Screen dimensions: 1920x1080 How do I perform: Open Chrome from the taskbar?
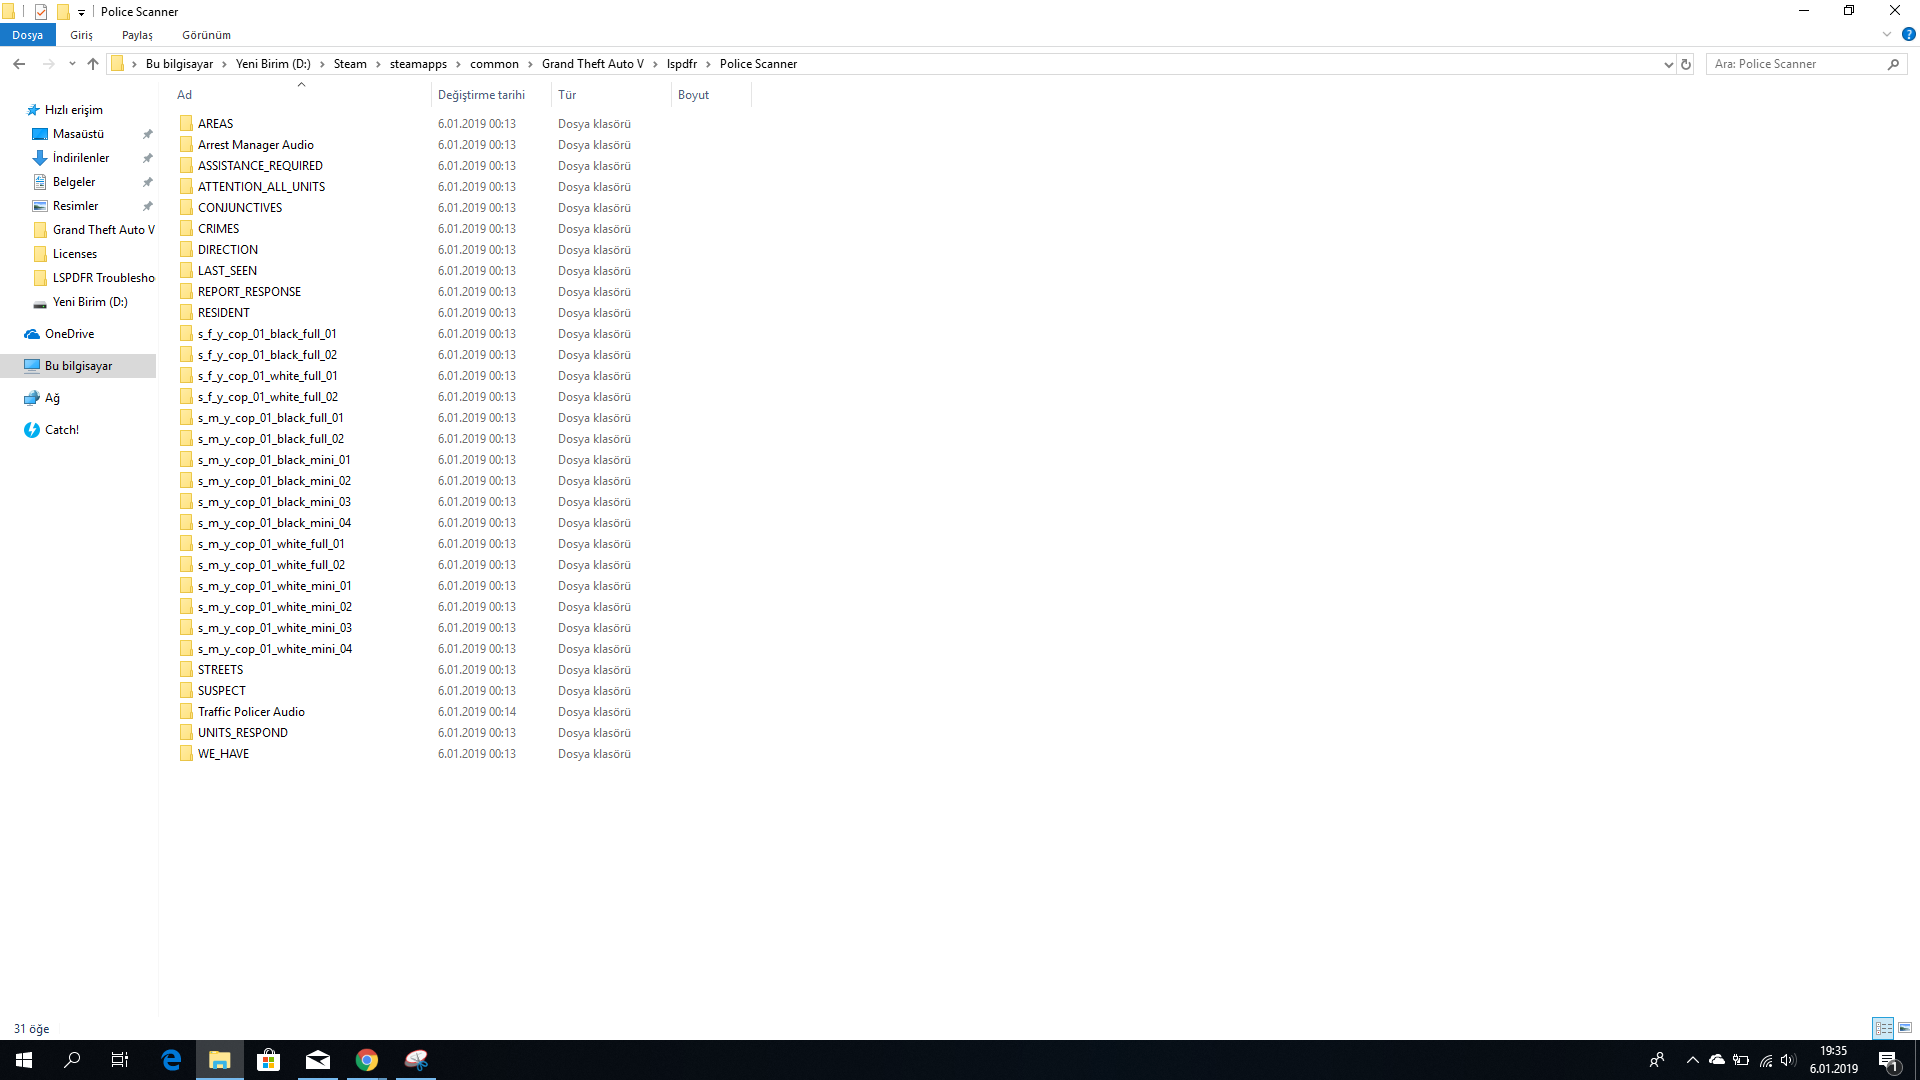tap(367, 1060)
